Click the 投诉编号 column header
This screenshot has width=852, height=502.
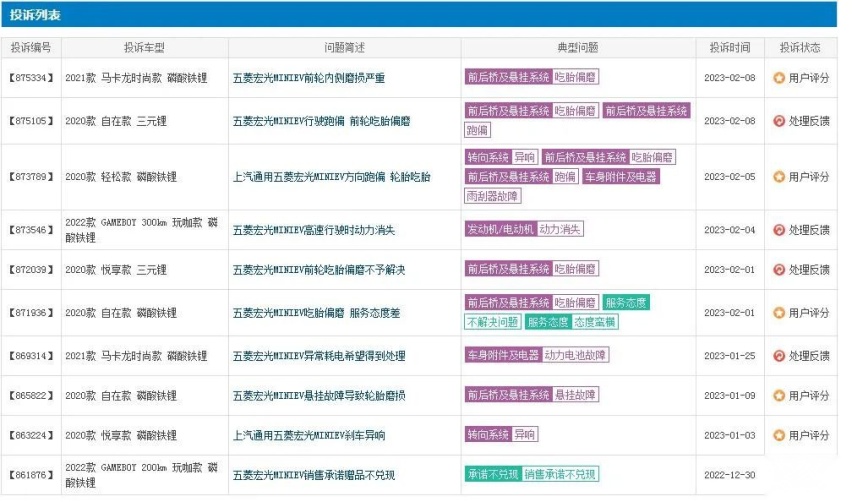tap(31, 48)
